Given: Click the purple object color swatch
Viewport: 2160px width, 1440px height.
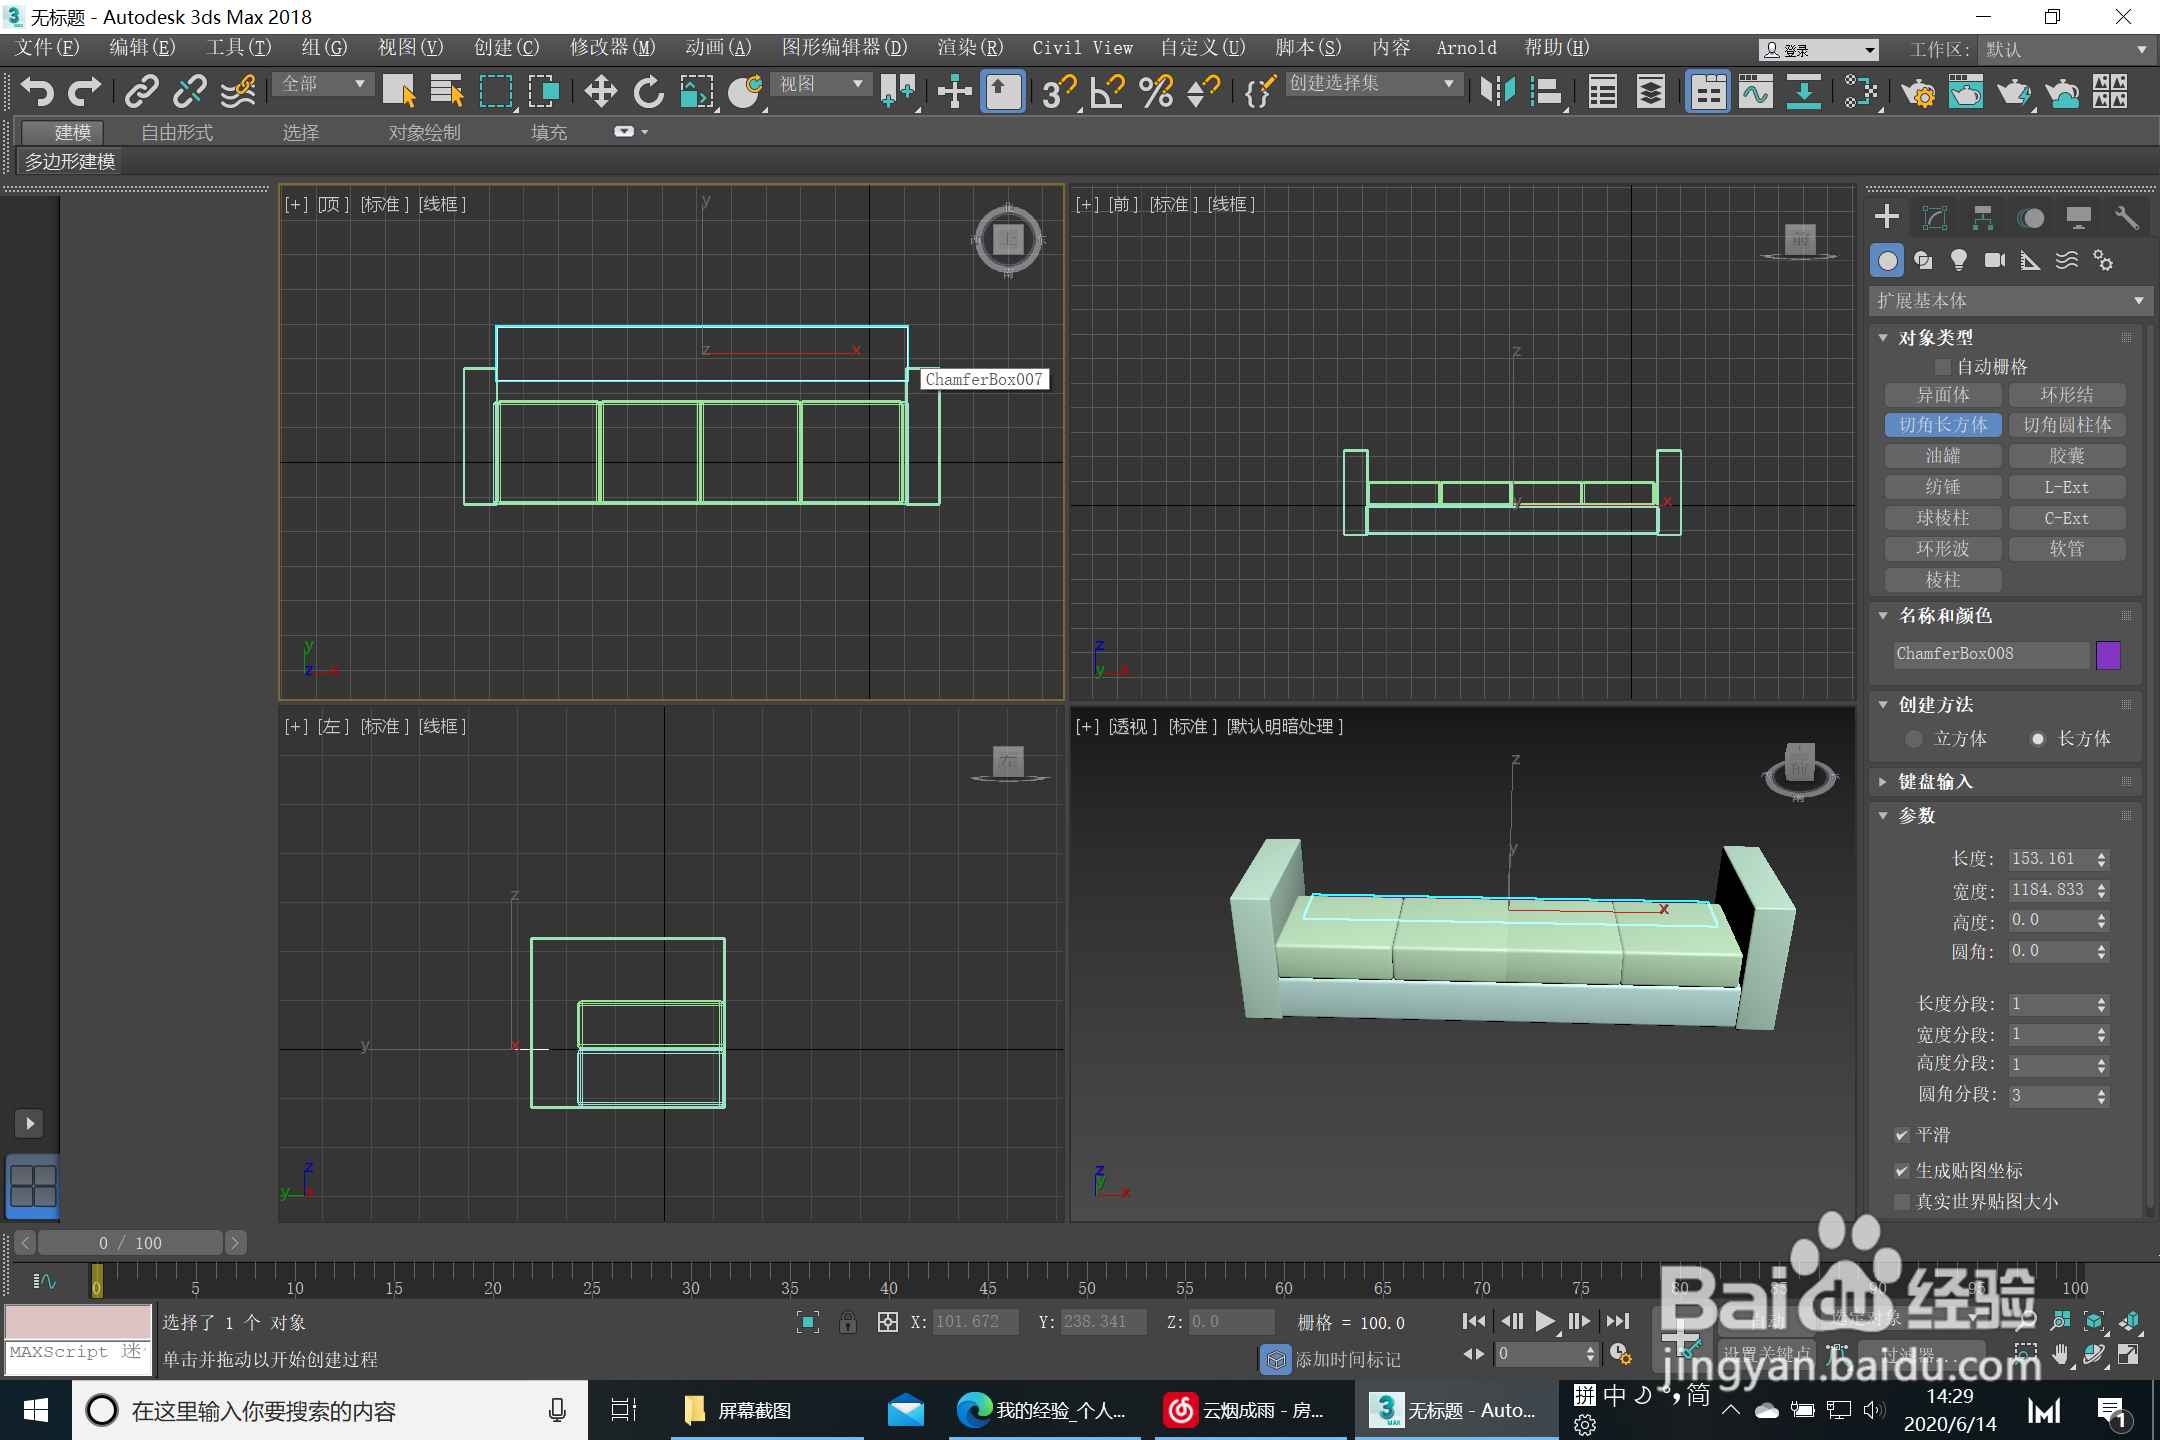Looking at the screenshot, I should pos(2108,655).
